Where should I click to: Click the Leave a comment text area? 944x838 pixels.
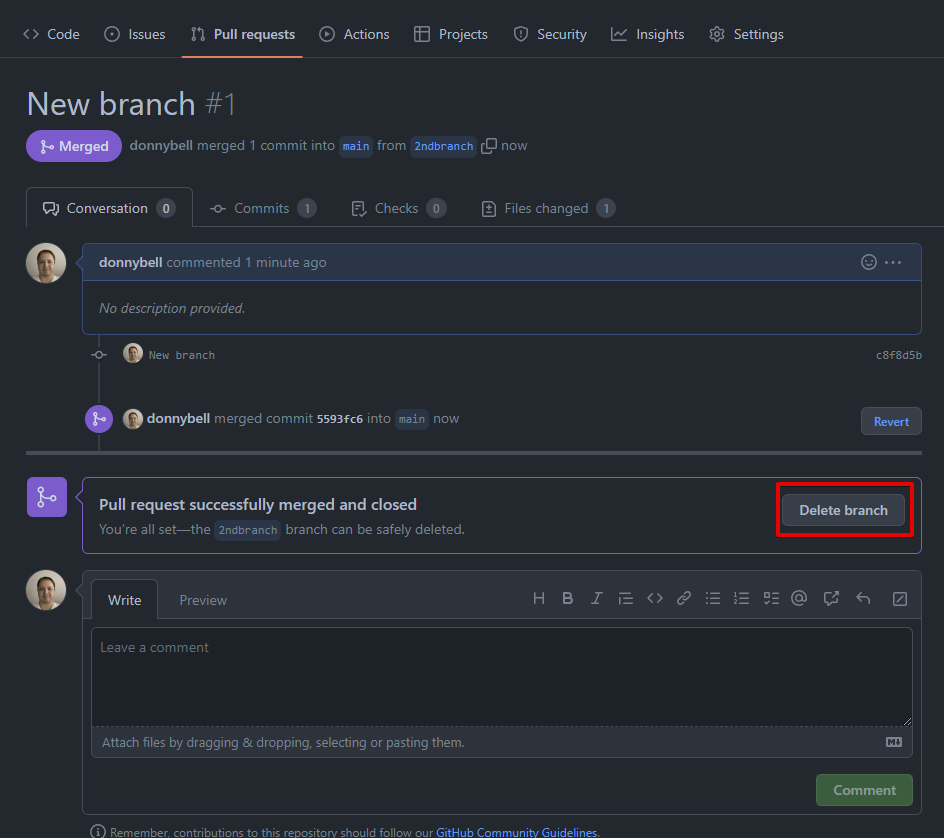500,675
